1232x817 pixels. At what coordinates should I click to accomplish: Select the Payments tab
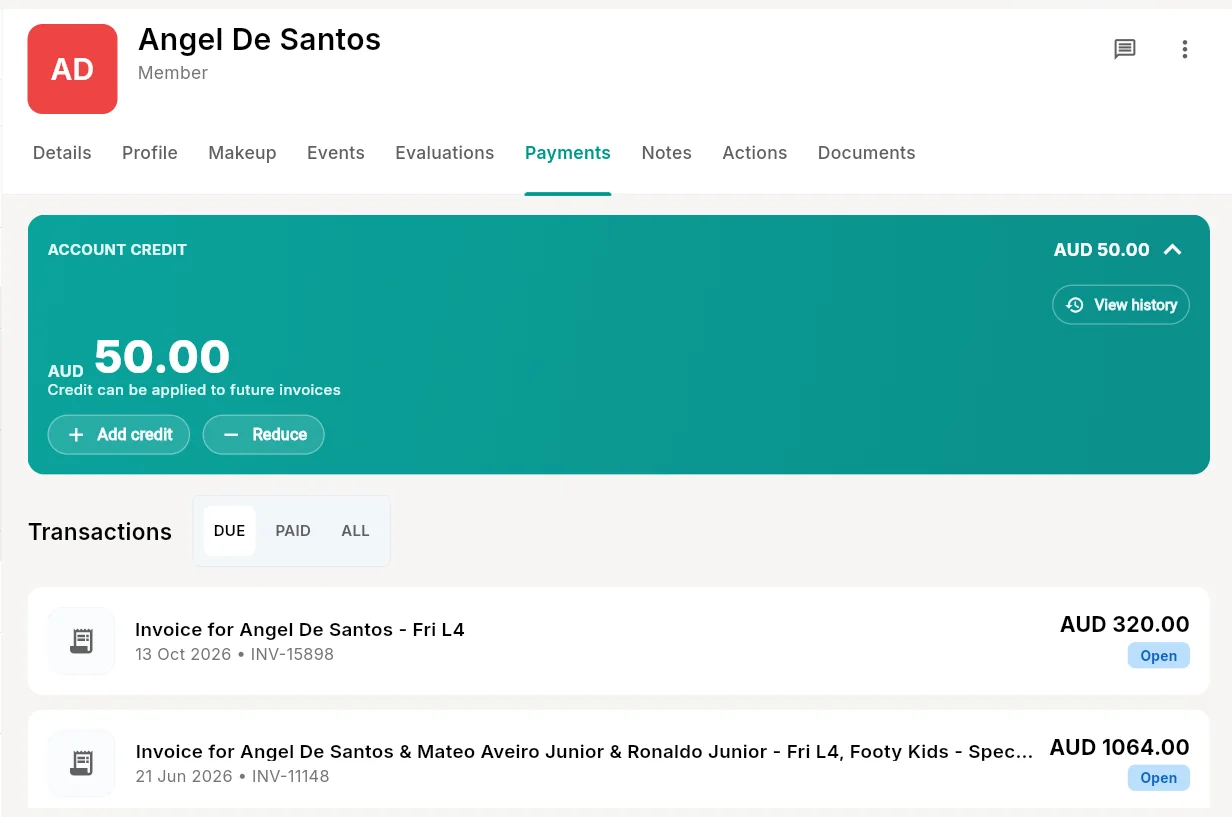568,153
